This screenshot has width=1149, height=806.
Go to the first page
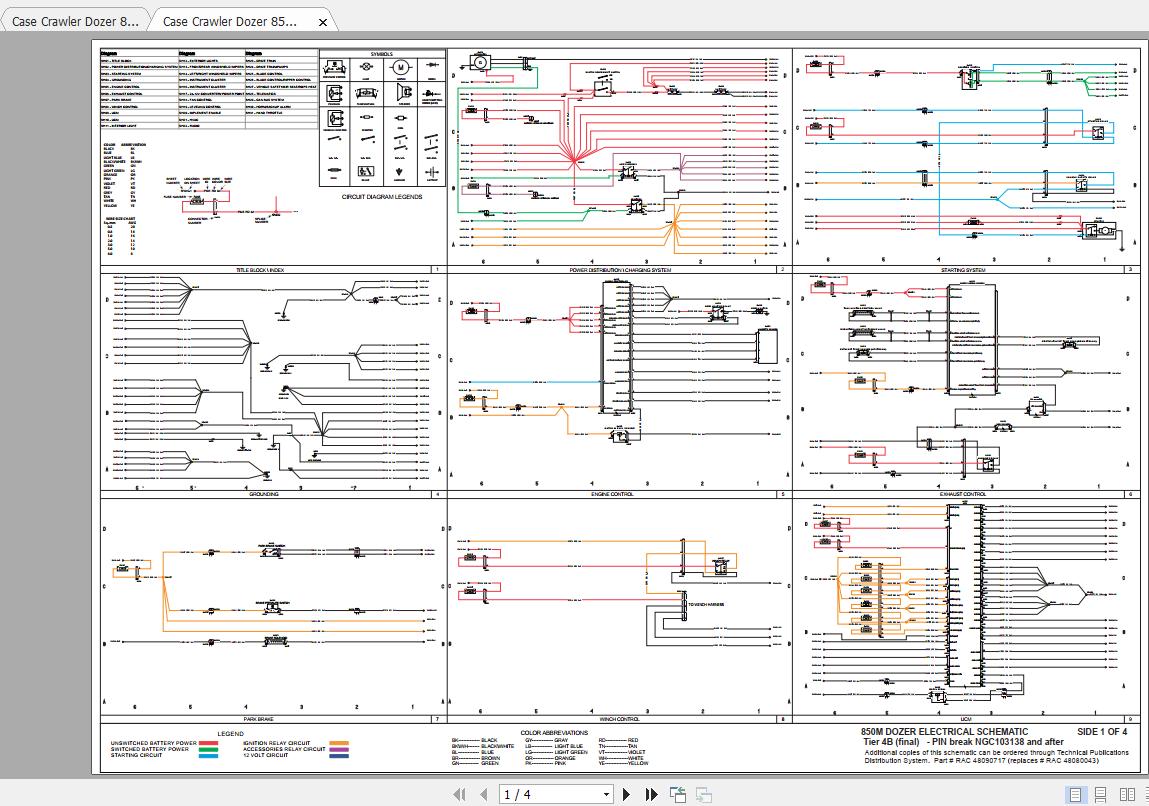[458, 795]
